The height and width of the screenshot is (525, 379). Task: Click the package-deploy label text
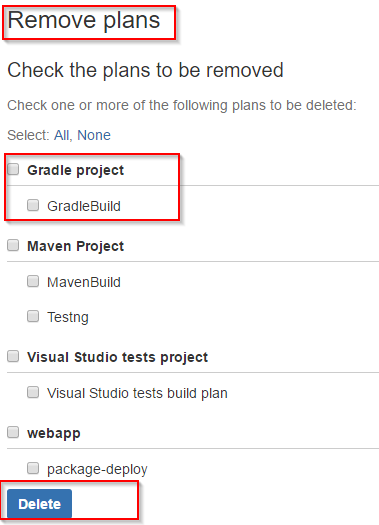97,469
